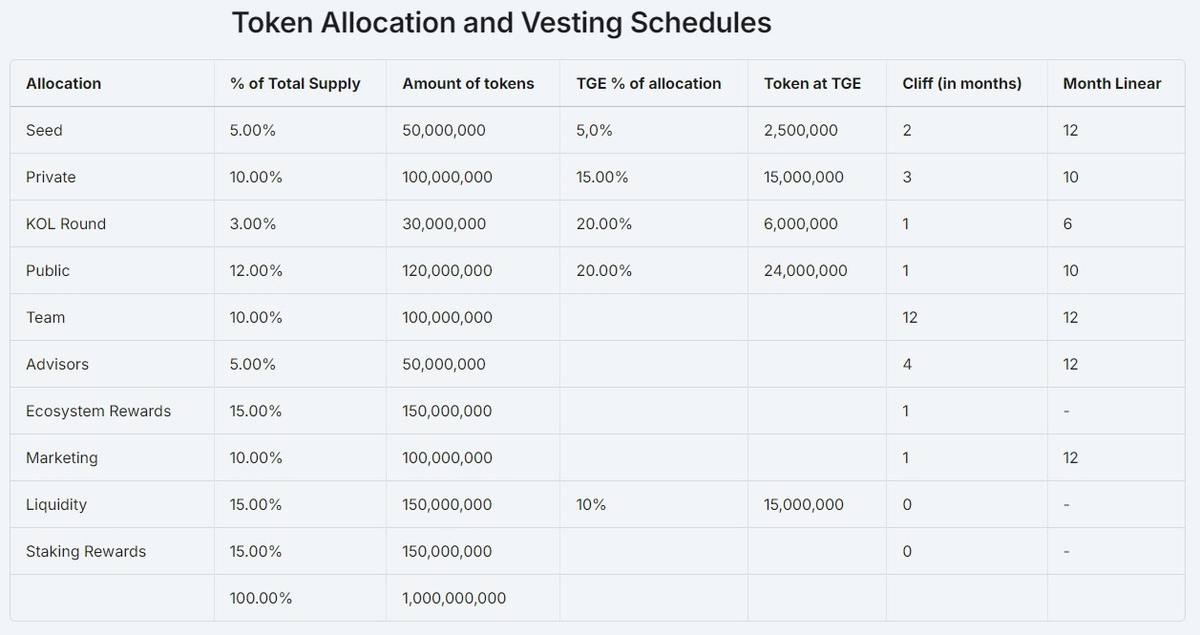
Task: Select the "Public" allocation row label
Action: (48, 271)
